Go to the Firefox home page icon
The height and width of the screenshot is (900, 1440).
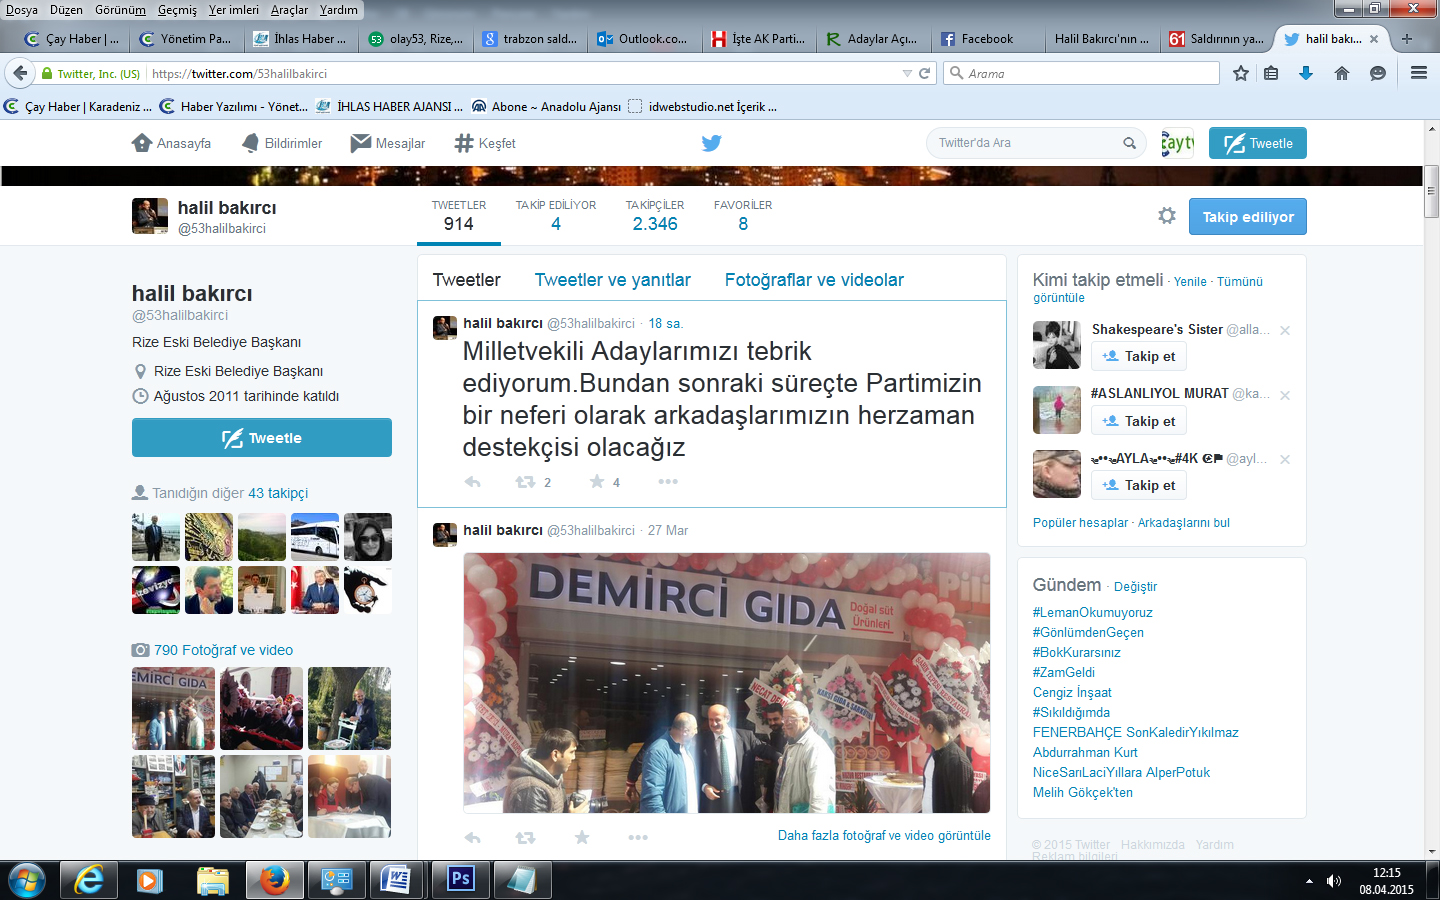[x=1342, y=73]
